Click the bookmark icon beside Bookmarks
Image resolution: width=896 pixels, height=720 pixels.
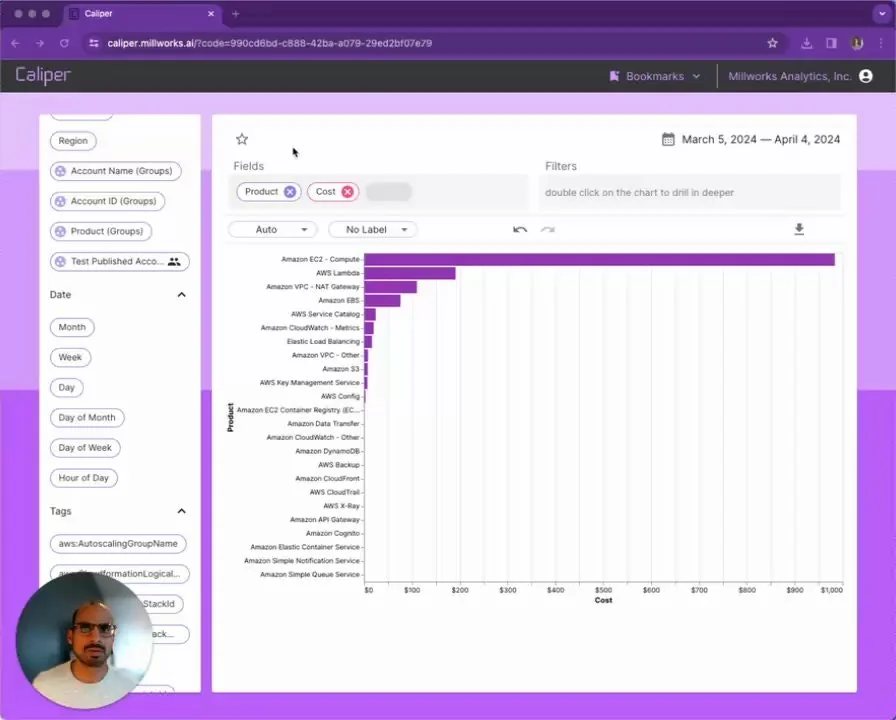(613, 75)
